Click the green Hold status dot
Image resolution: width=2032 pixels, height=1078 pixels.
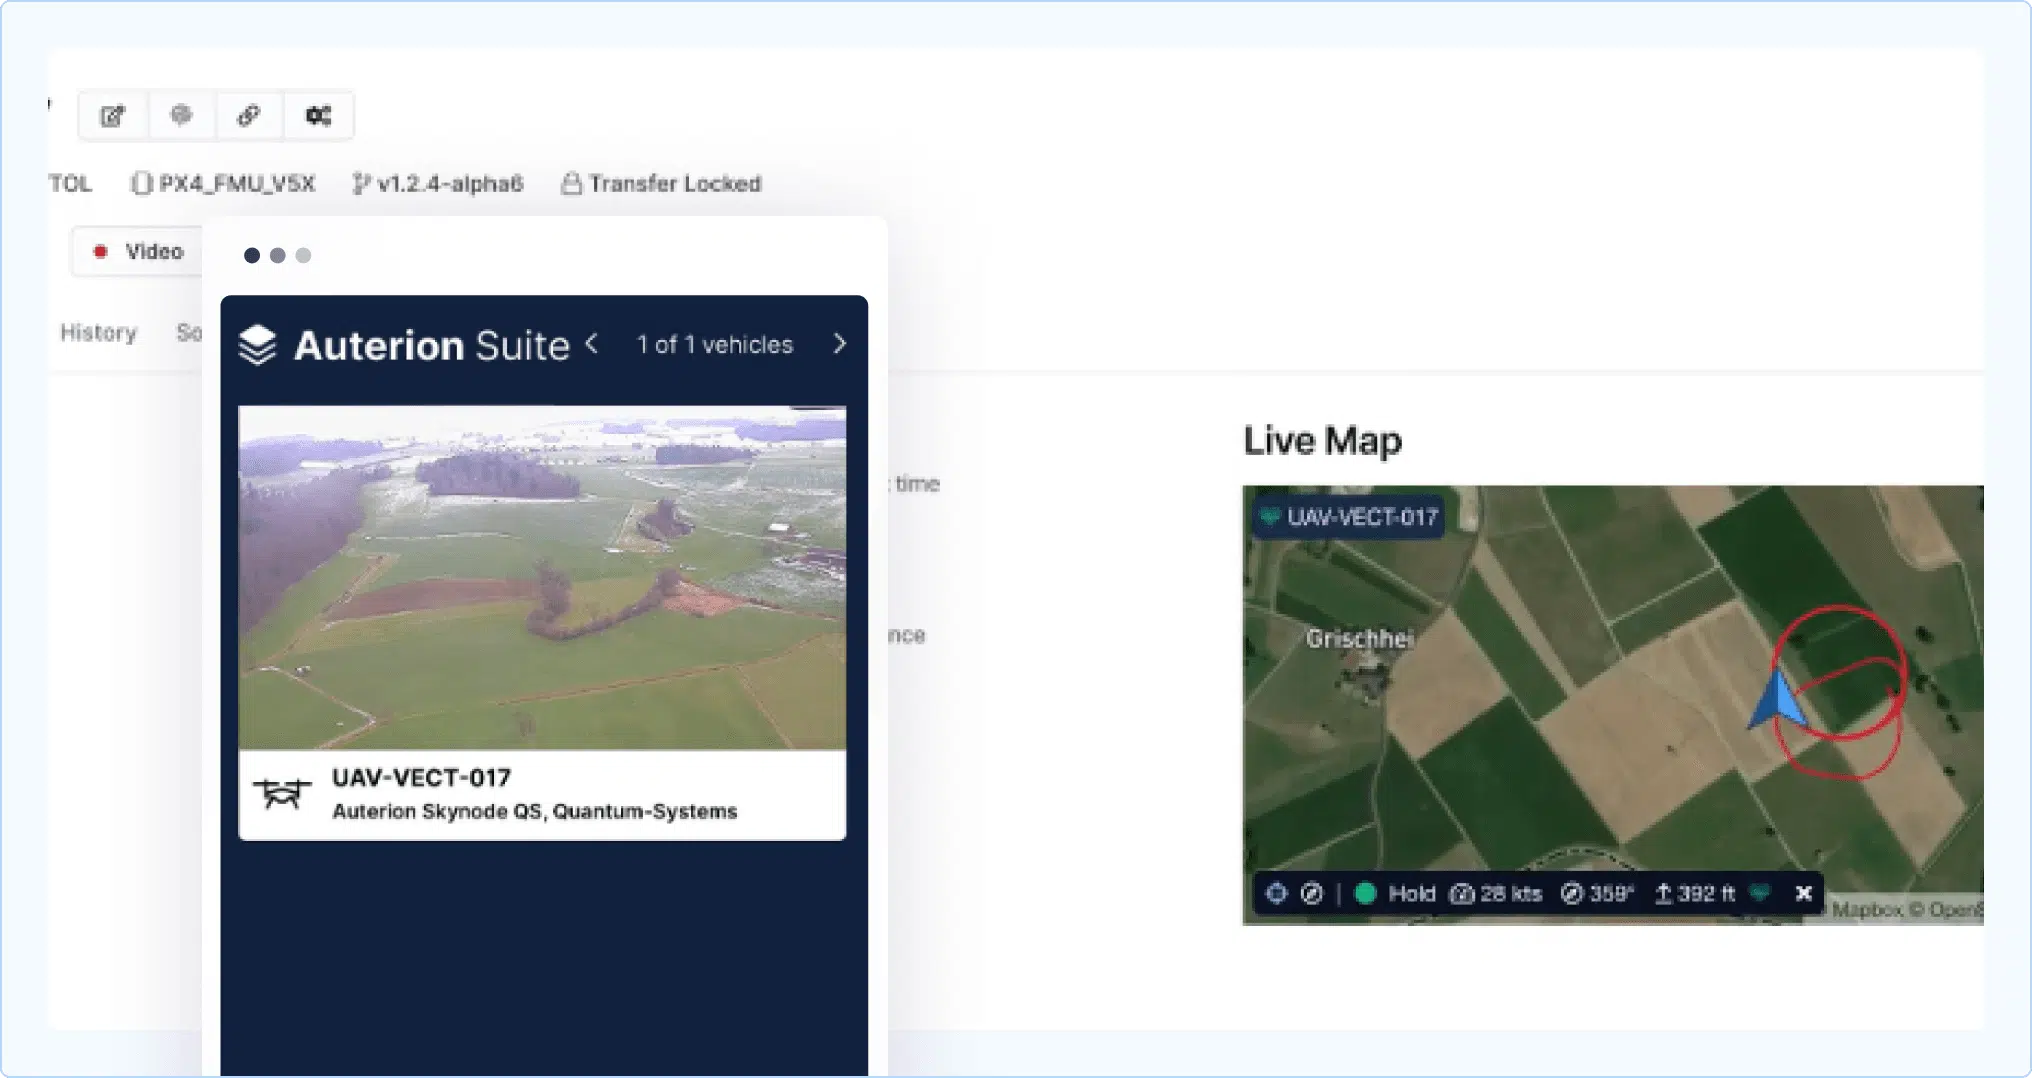pyautogui.click(x=1365, y=893)
